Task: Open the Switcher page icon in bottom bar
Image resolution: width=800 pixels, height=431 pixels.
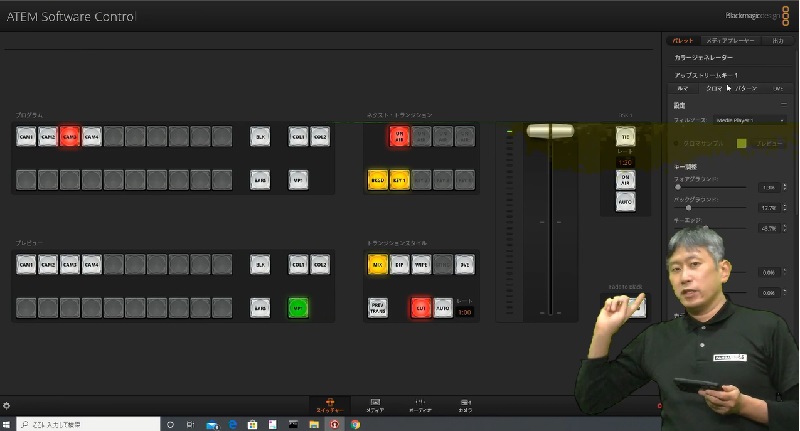Action: tap(330, 406)
